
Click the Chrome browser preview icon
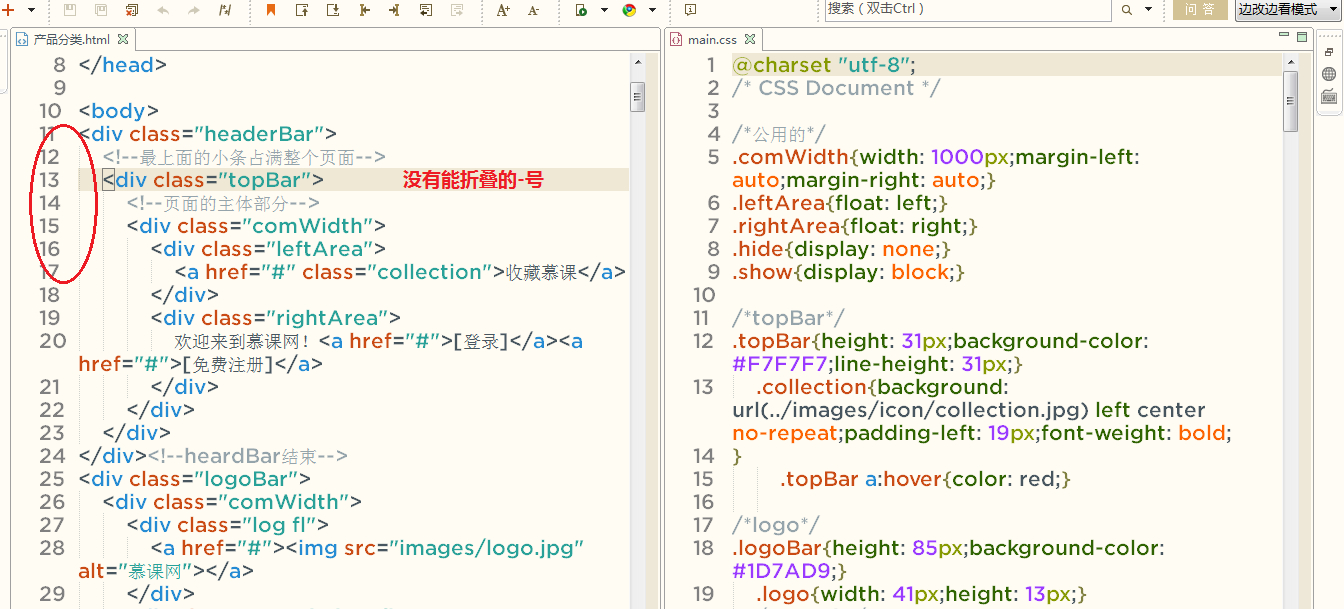pos(629,10)
